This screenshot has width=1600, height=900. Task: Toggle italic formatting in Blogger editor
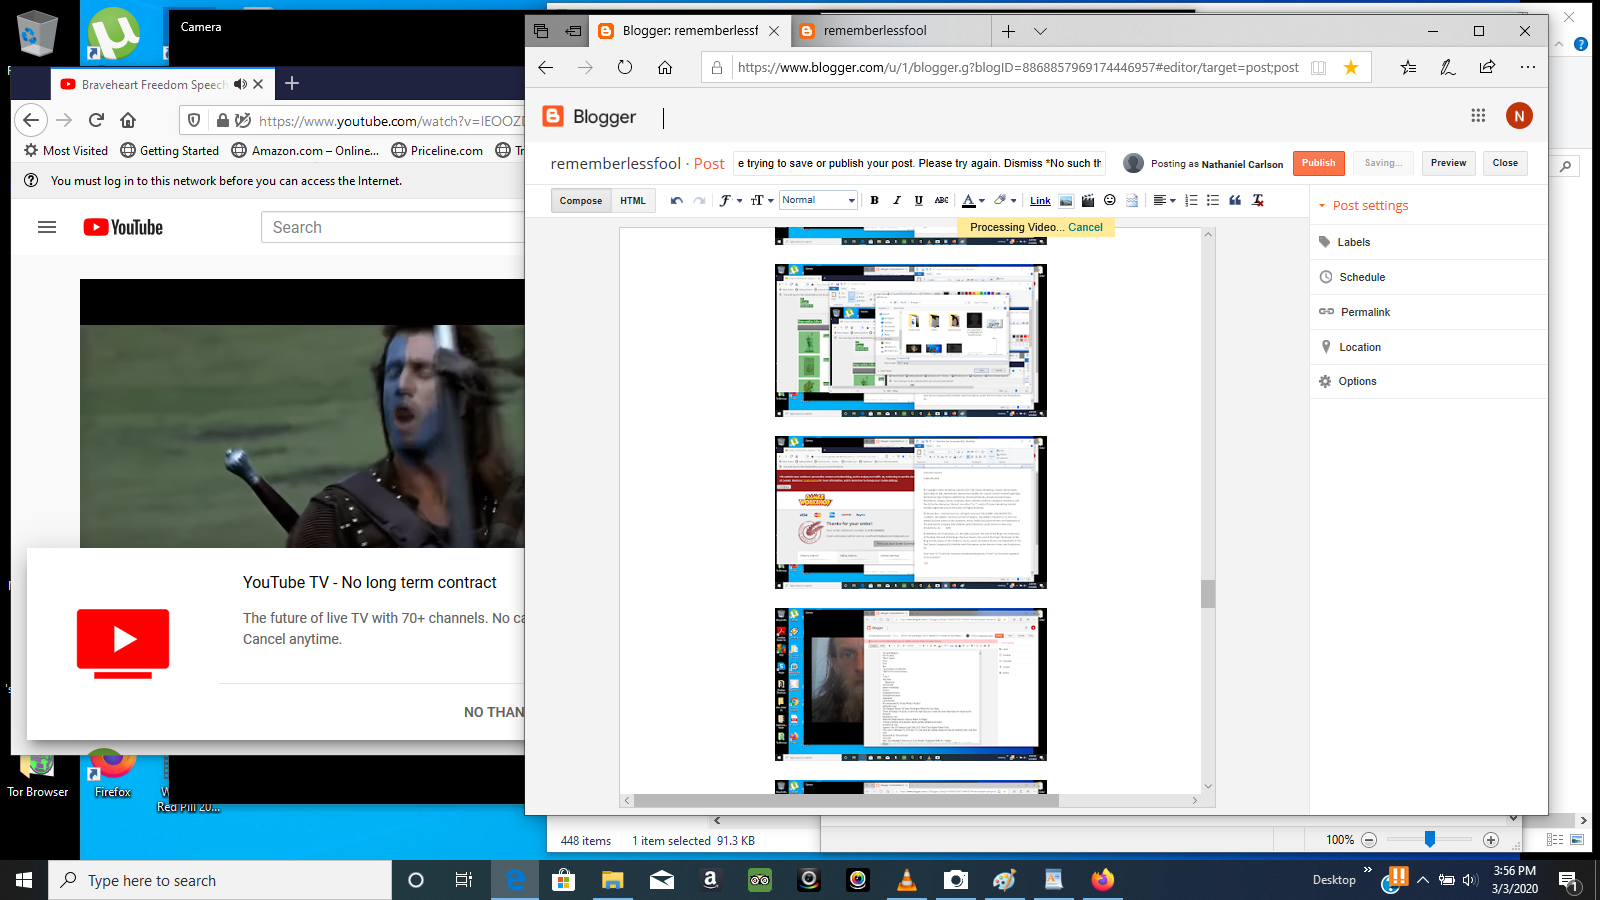[897, 200]
